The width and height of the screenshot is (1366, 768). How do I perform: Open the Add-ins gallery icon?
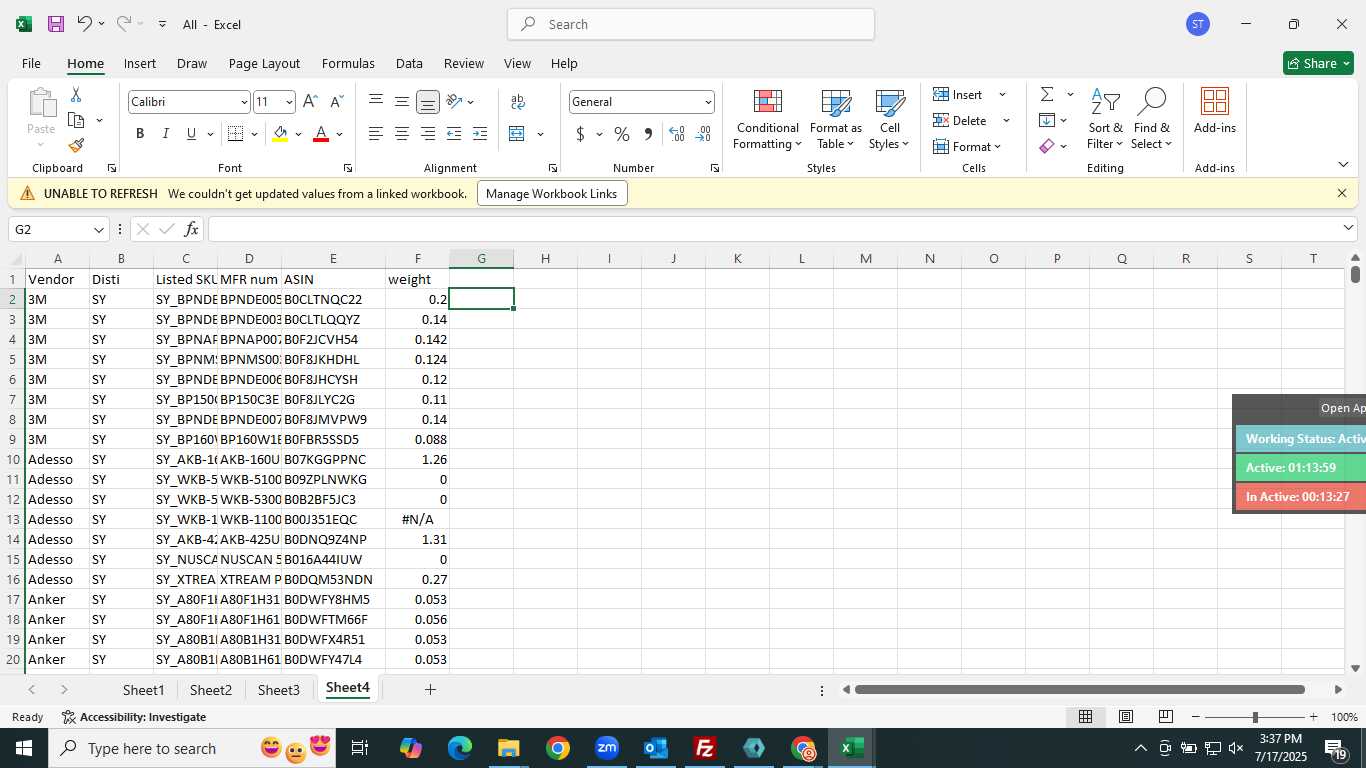coord(1215,111)
